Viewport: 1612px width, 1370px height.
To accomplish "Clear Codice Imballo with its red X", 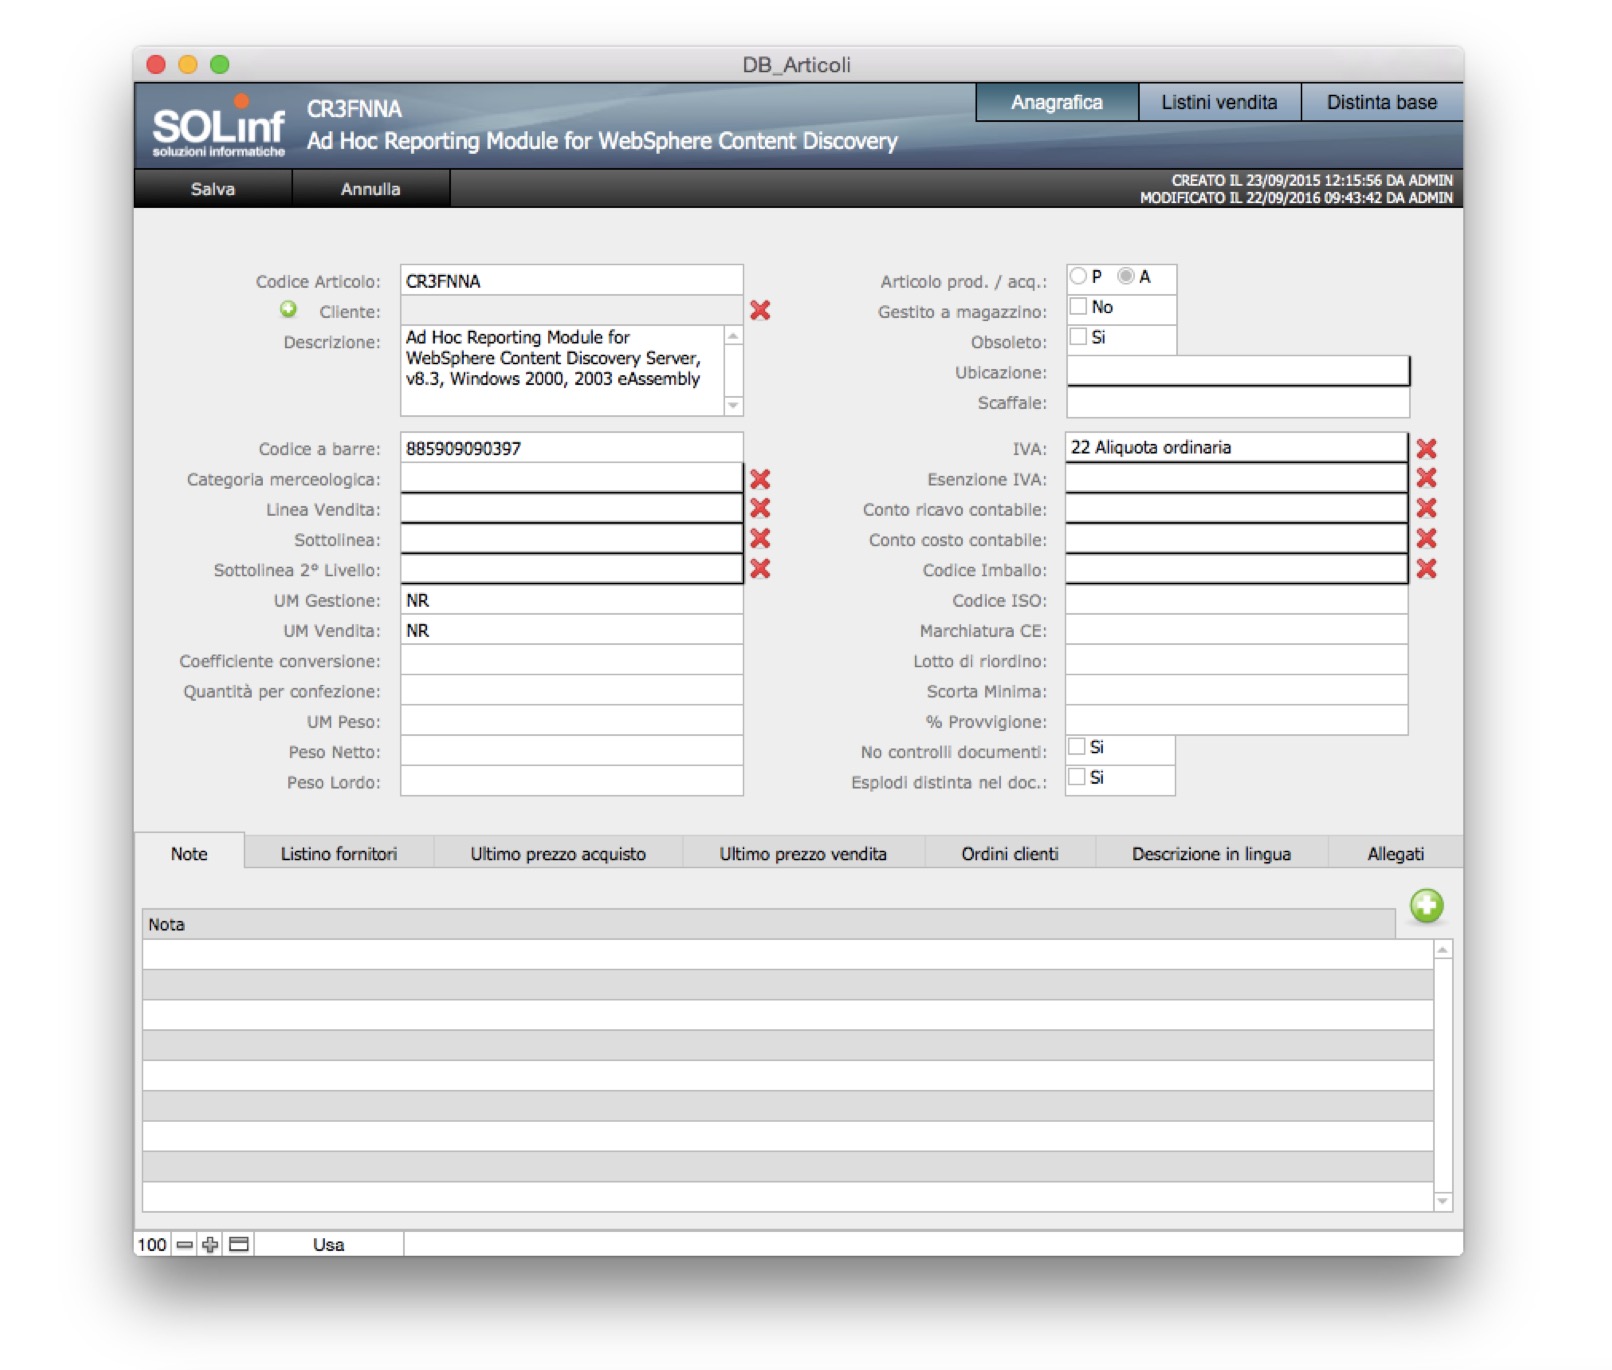I will pos(1426,569).
